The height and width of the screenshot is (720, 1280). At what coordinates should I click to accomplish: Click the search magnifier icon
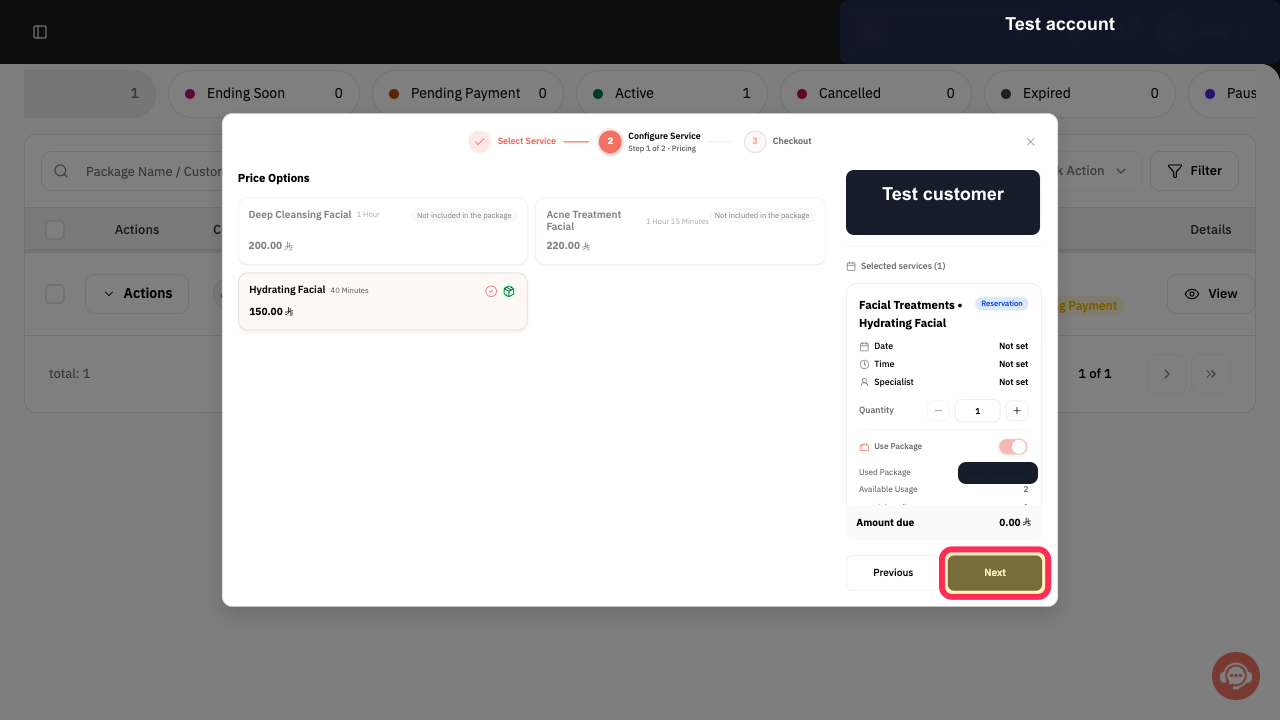pyautogui.click(x=61, y=171)
